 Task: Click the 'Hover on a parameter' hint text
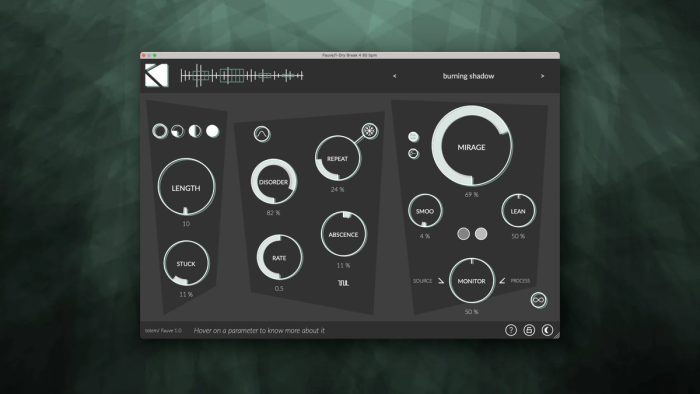[x=259, y=331]
